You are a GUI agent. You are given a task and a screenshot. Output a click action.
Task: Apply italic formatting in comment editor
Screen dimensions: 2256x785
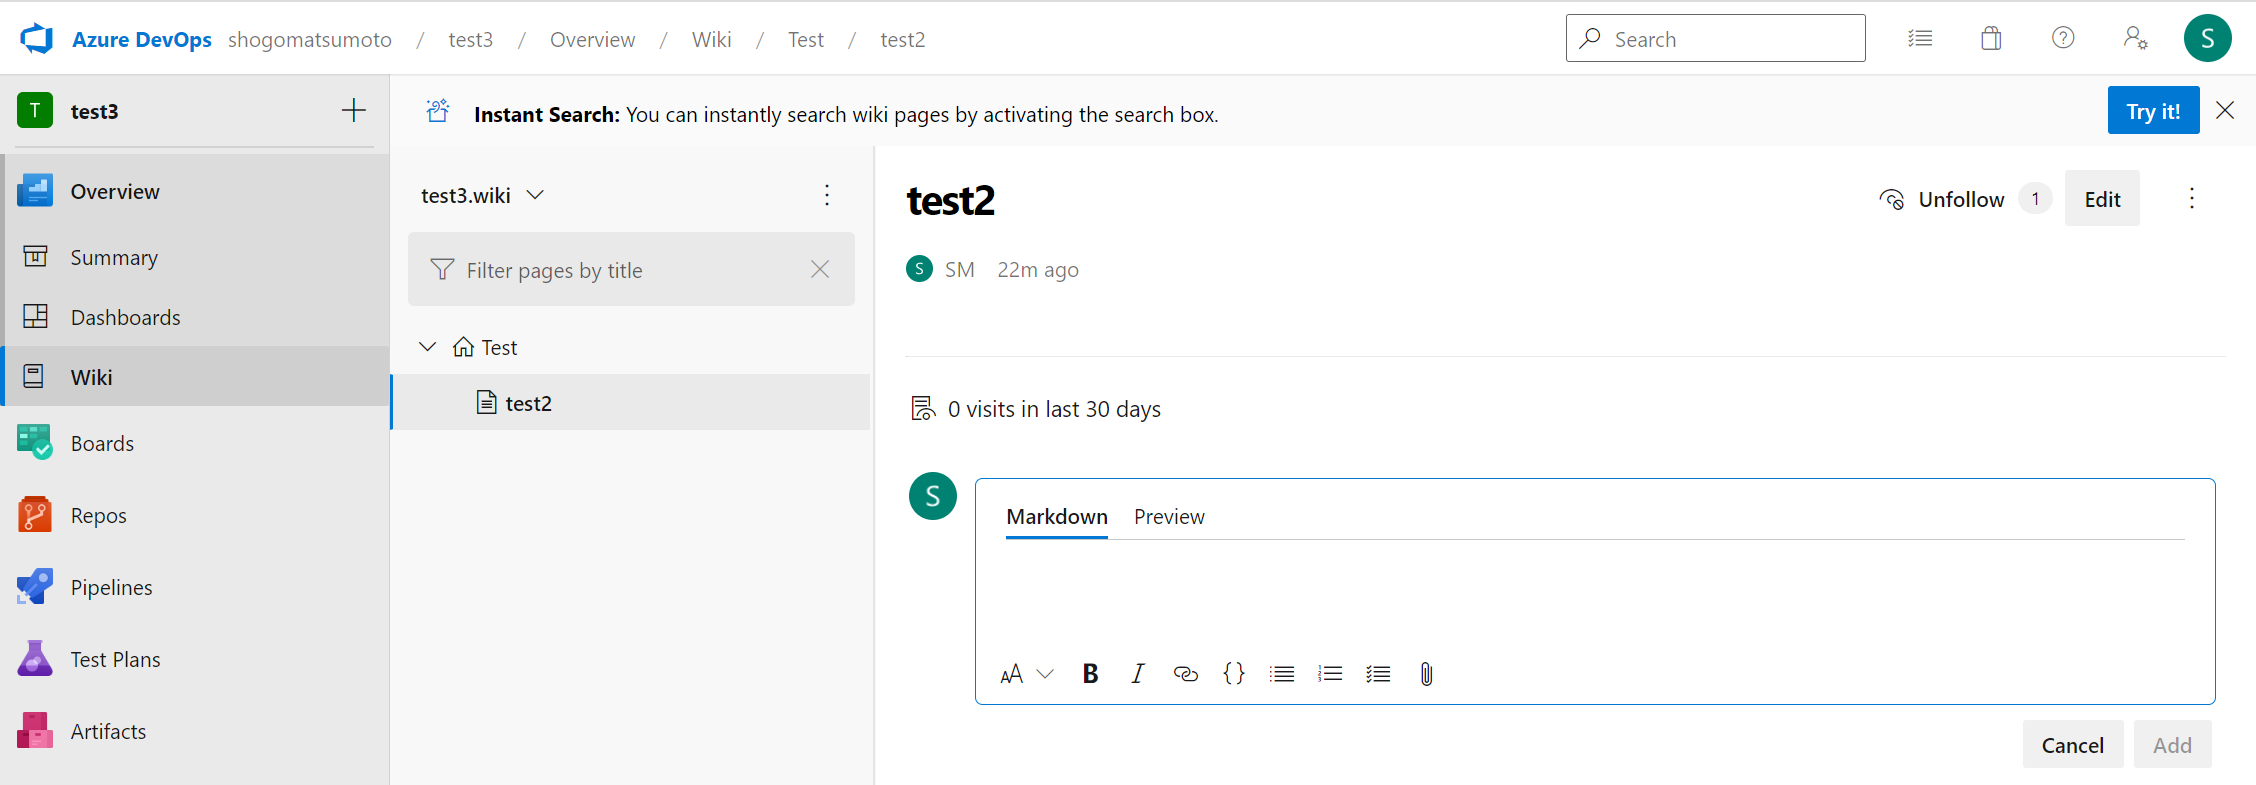pyautogui.click(x=1138, y=674)
